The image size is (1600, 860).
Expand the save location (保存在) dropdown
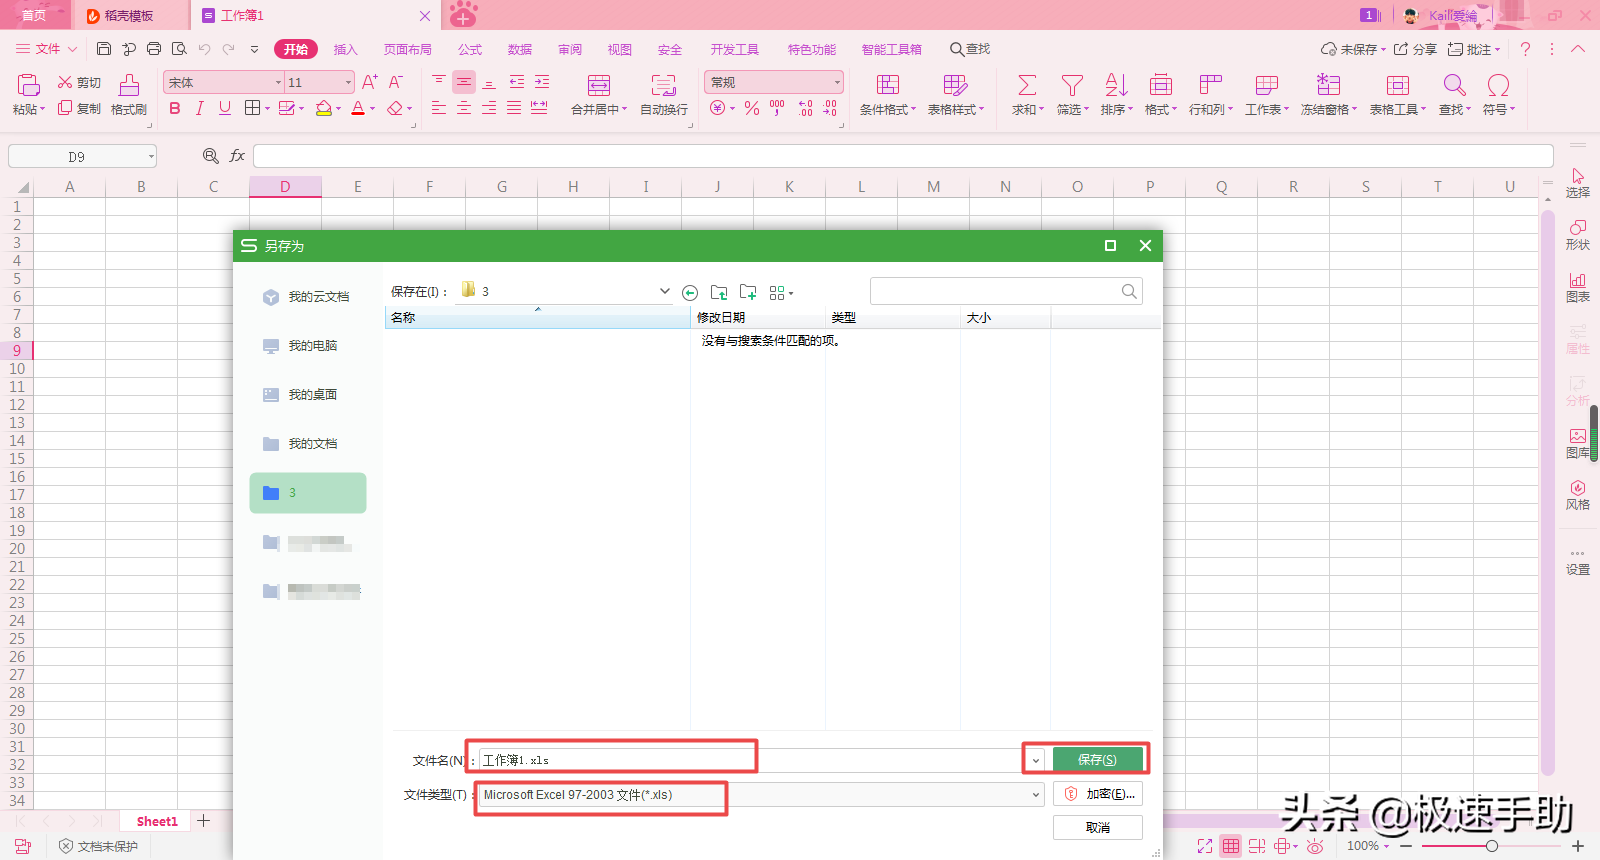[664, 292]
